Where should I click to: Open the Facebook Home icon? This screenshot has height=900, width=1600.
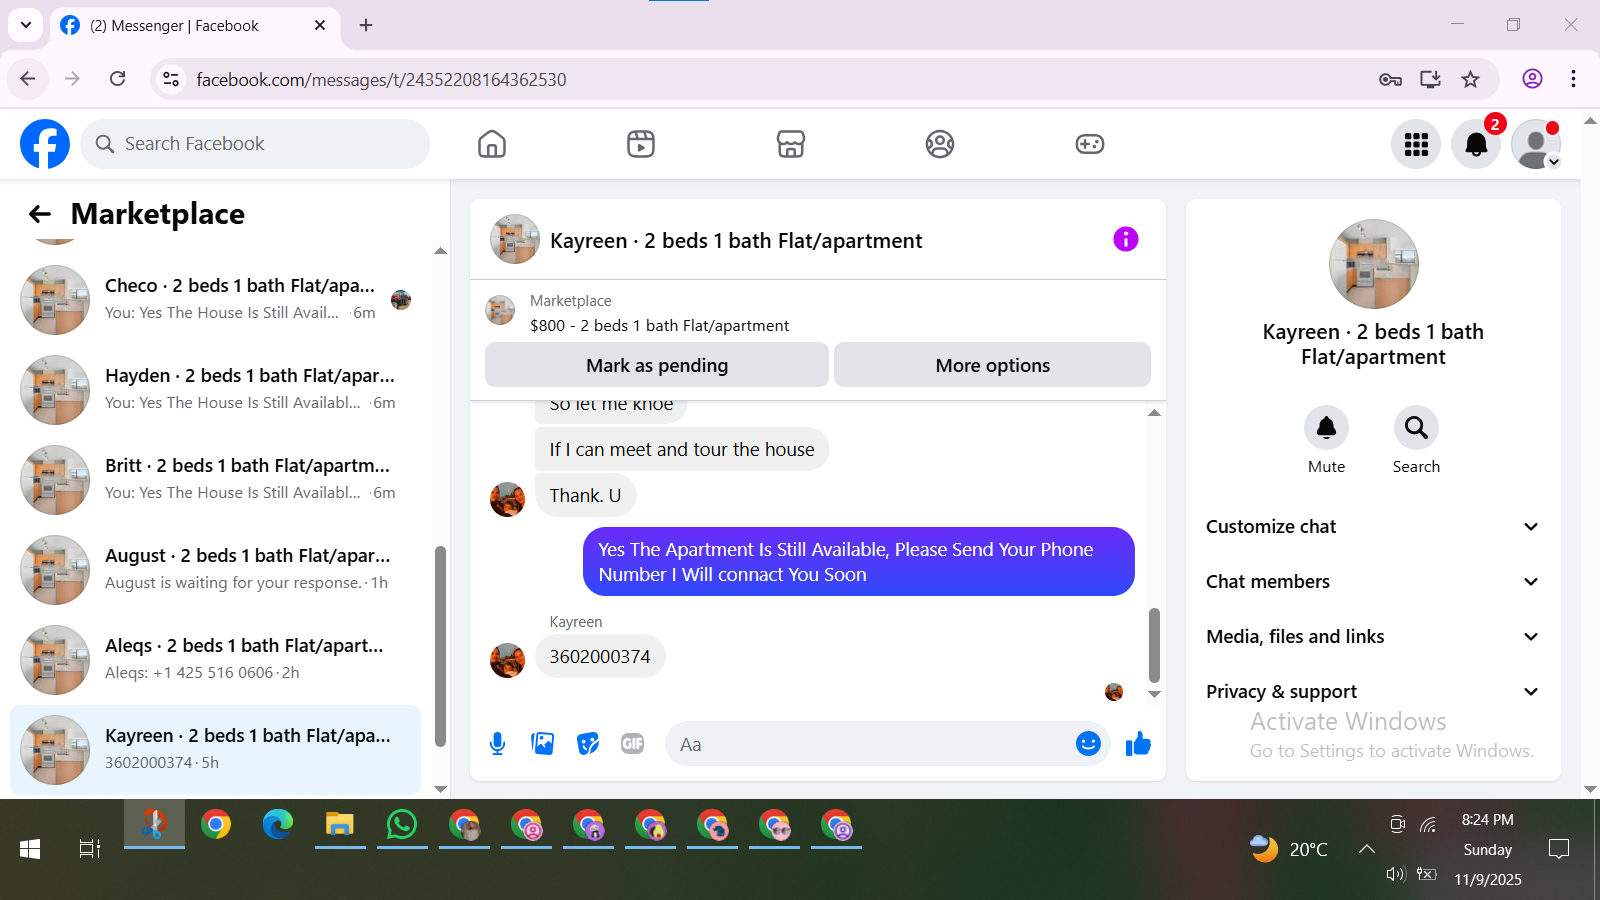492,144
